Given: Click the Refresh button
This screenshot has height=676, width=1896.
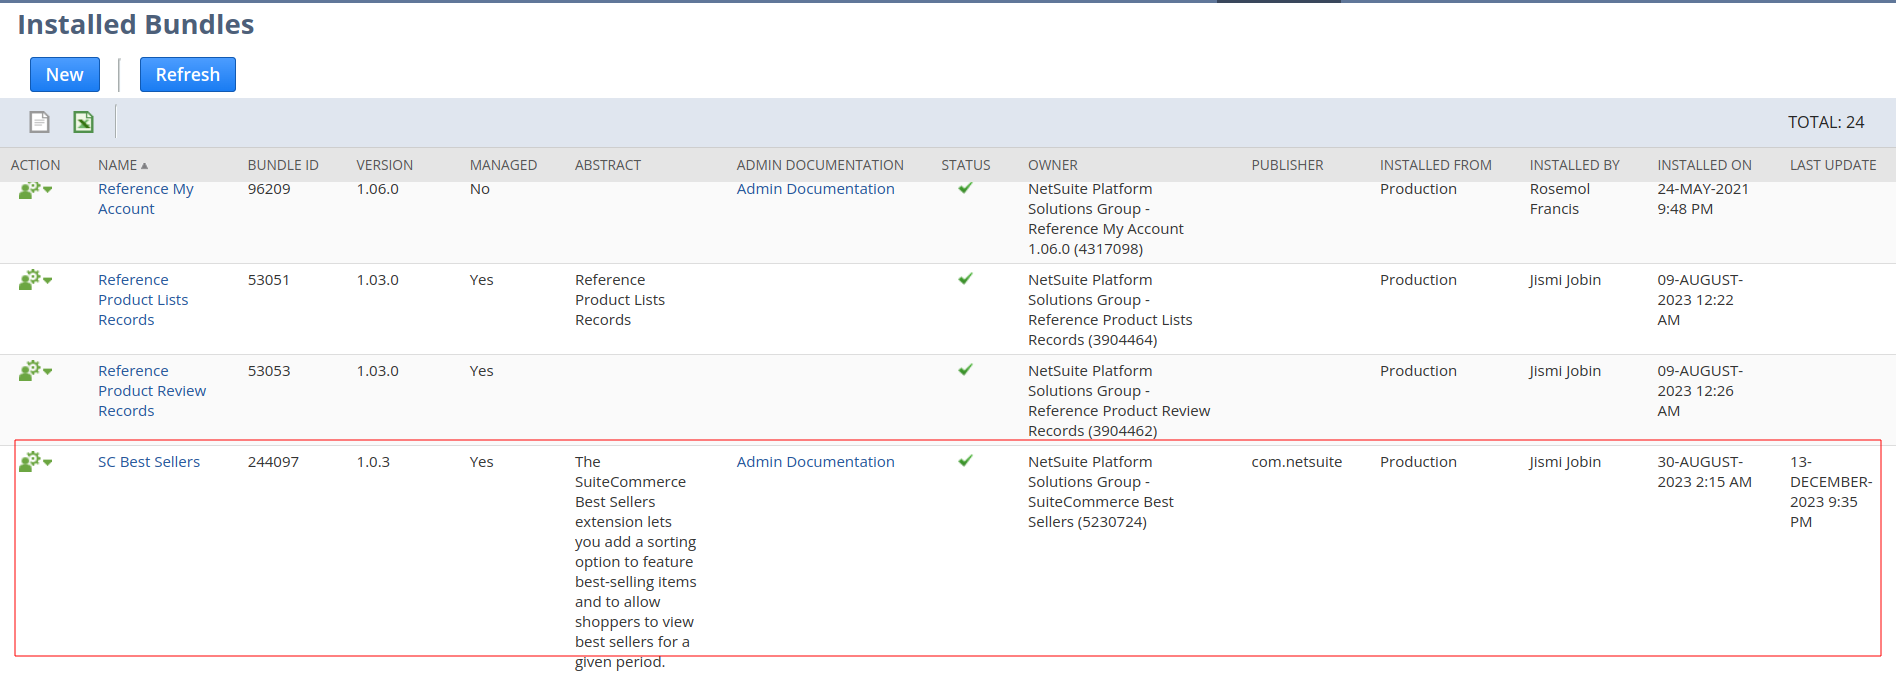Looking at the screenshot, I should pyautogui.click(x=188, y=75).
